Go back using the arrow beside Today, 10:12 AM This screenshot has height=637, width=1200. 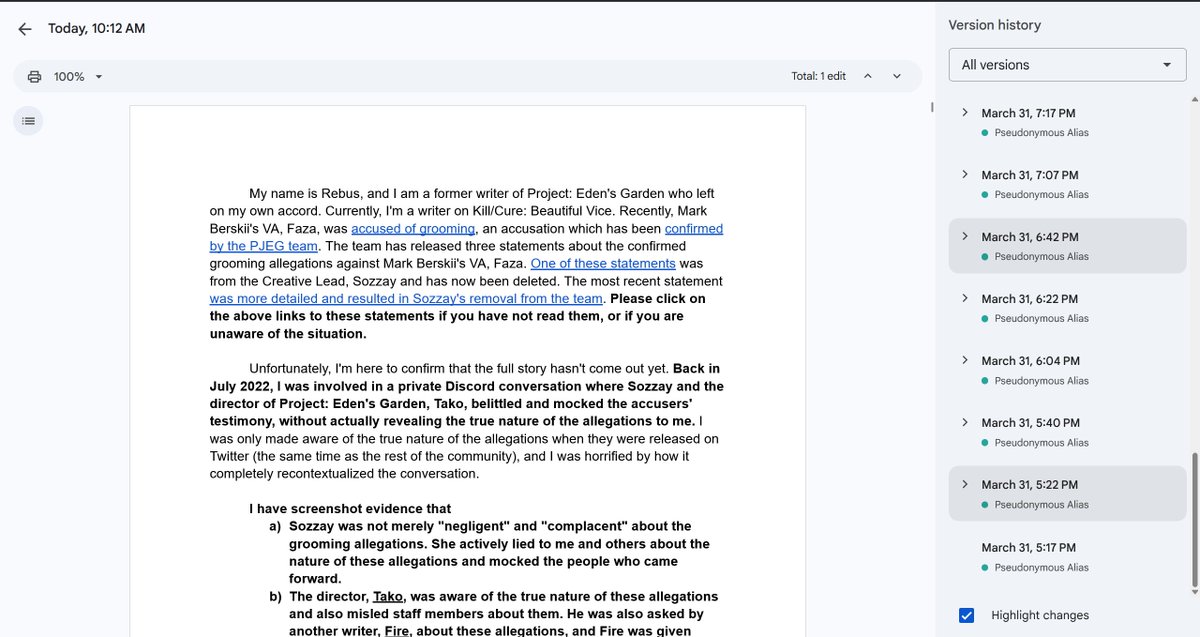pos(25,29)
